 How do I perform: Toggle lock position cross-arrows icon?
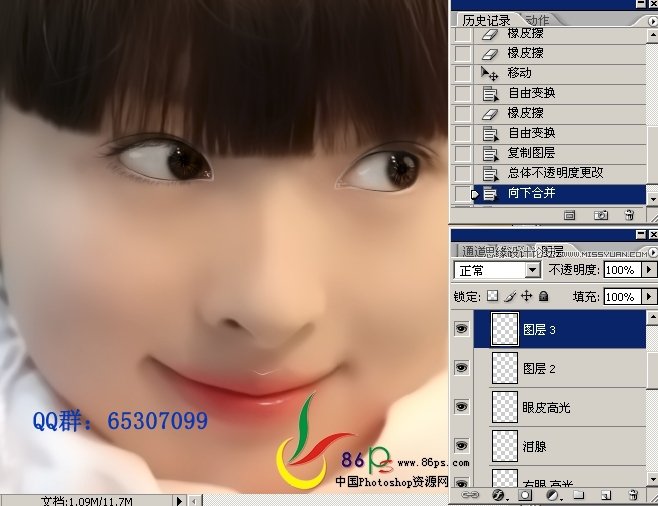(x=526, y=296)
